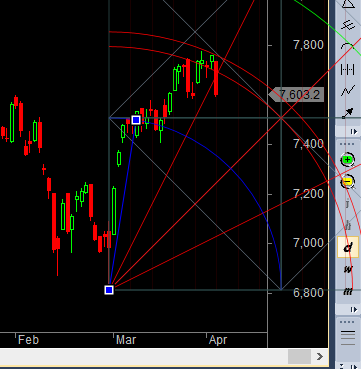Open the line style lines icon
Viewport: 361px width, 369px height.
348,338
